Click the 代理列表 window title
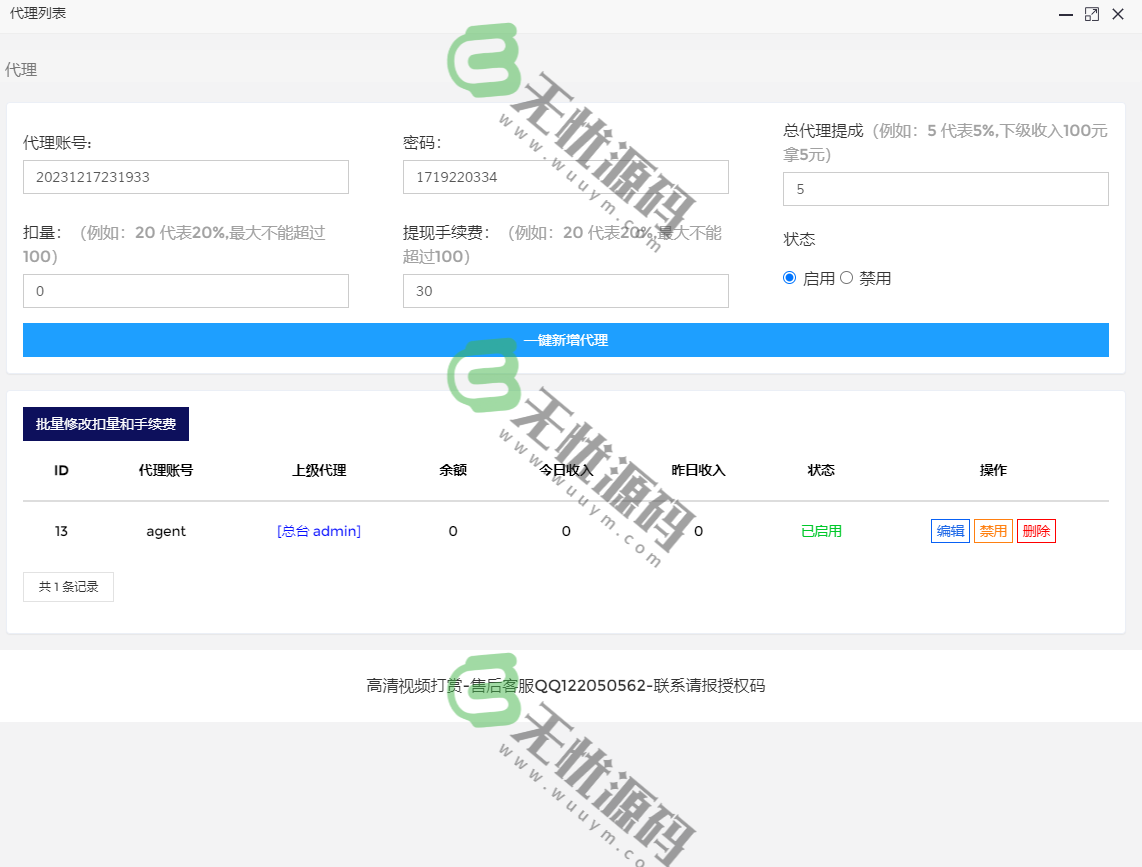The height and width of the screenshot is (867, 1142). tap(37, 14)
